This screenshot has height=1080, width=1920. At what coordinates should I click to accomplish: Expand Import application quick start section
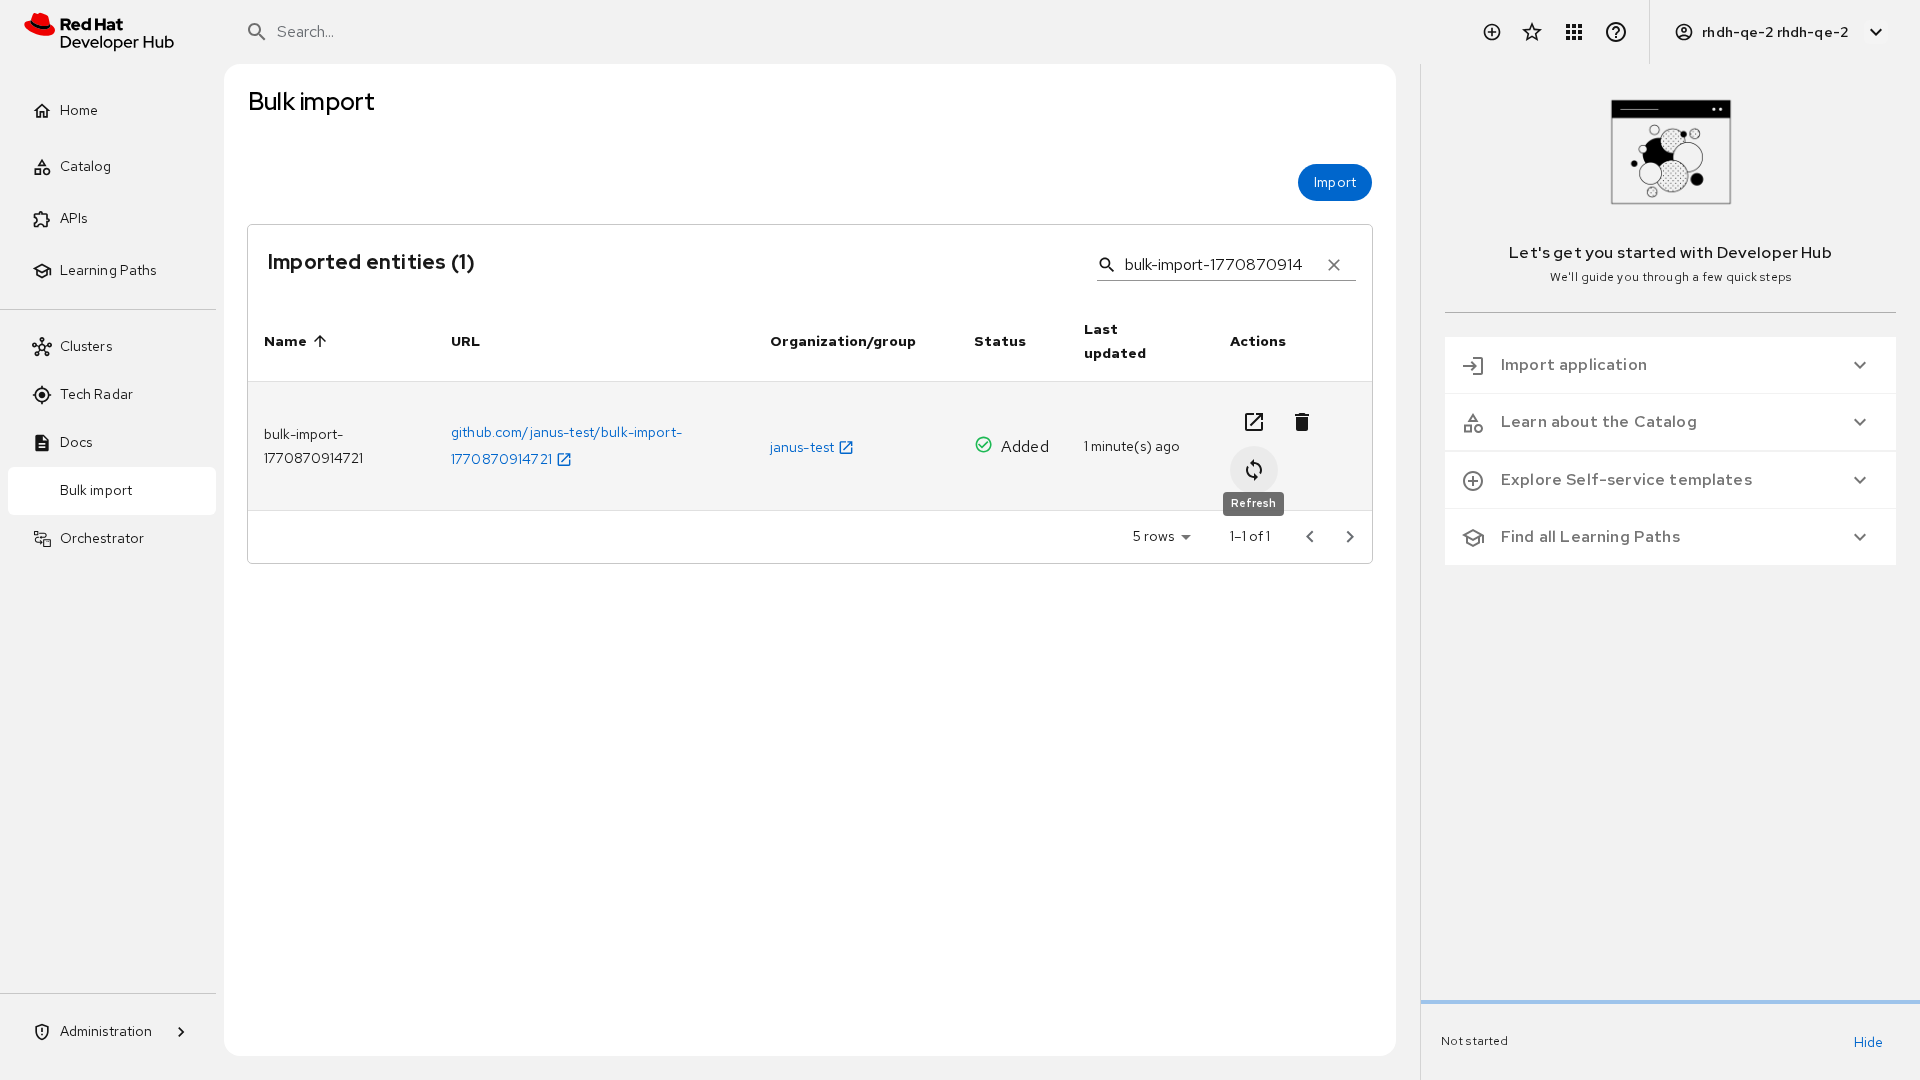(x=1669, y=365)
